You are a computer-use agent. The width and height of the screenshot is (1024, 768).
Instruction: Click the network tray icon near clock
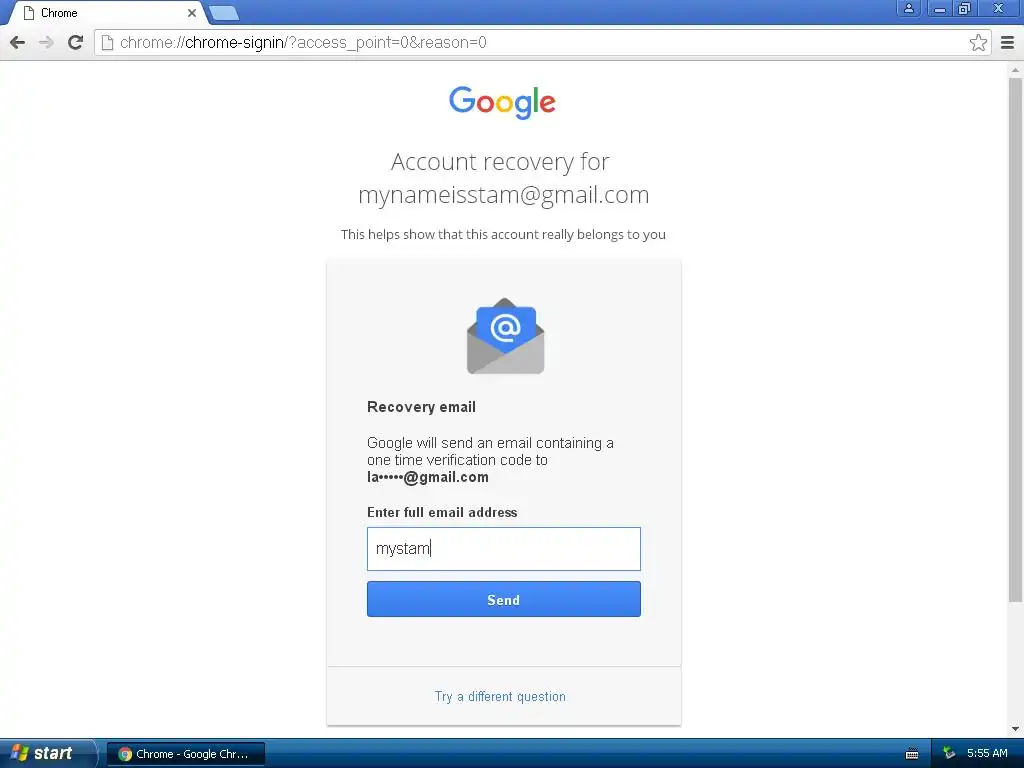(950, 753)
